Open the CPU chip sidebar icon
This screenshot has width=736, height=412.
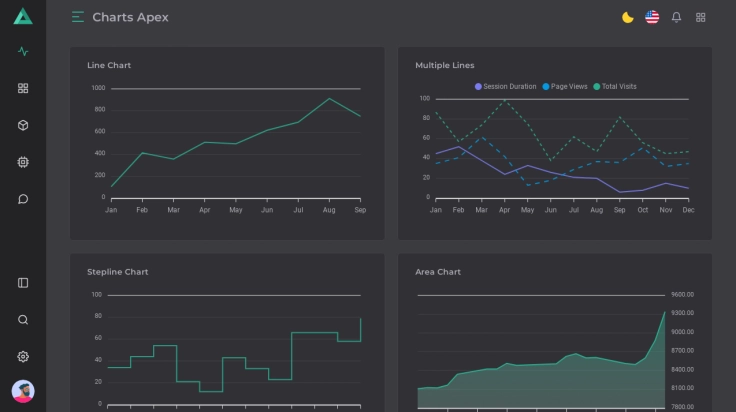[x=23, y=162]
